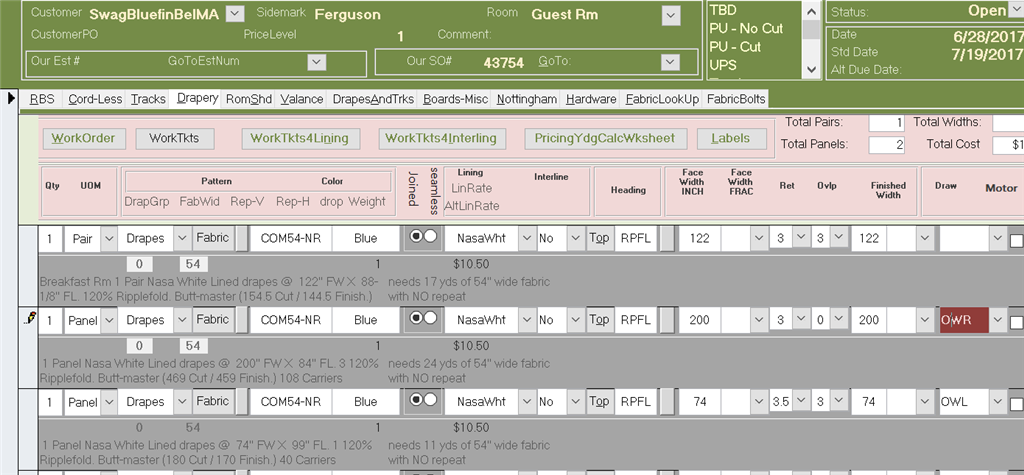Viewport: 1024px width, 475px height.
Task: Click the Fabric button in the Pair row
Action: coord(213,238)
